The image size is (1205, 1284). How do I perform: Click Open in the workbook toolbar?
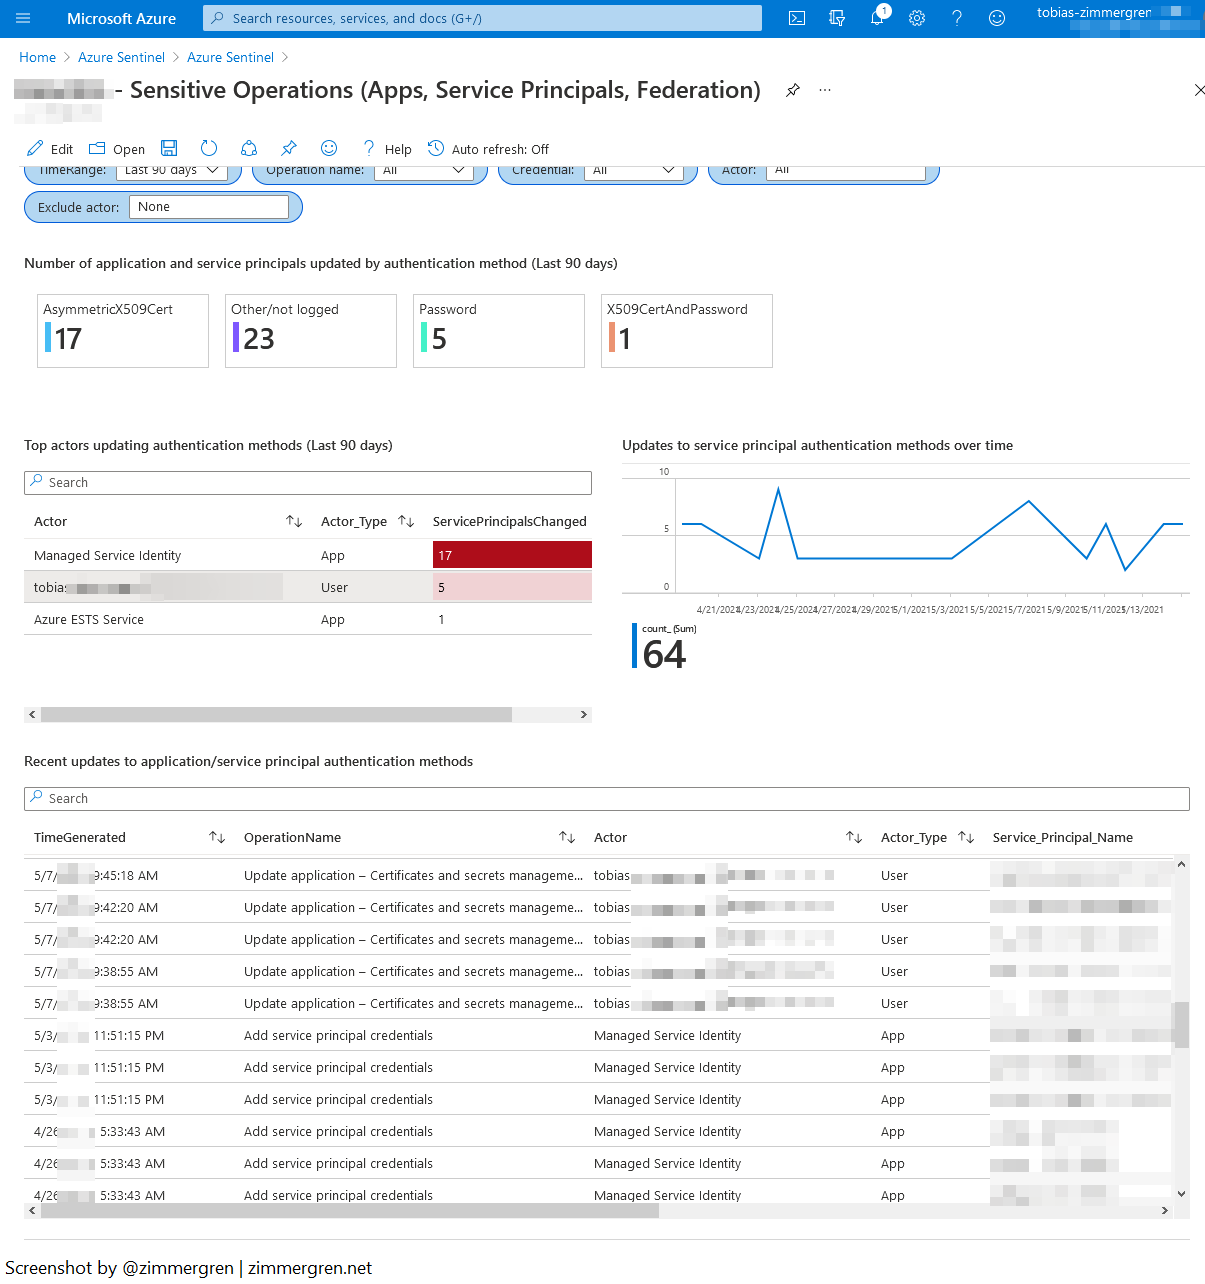(117, 149)
